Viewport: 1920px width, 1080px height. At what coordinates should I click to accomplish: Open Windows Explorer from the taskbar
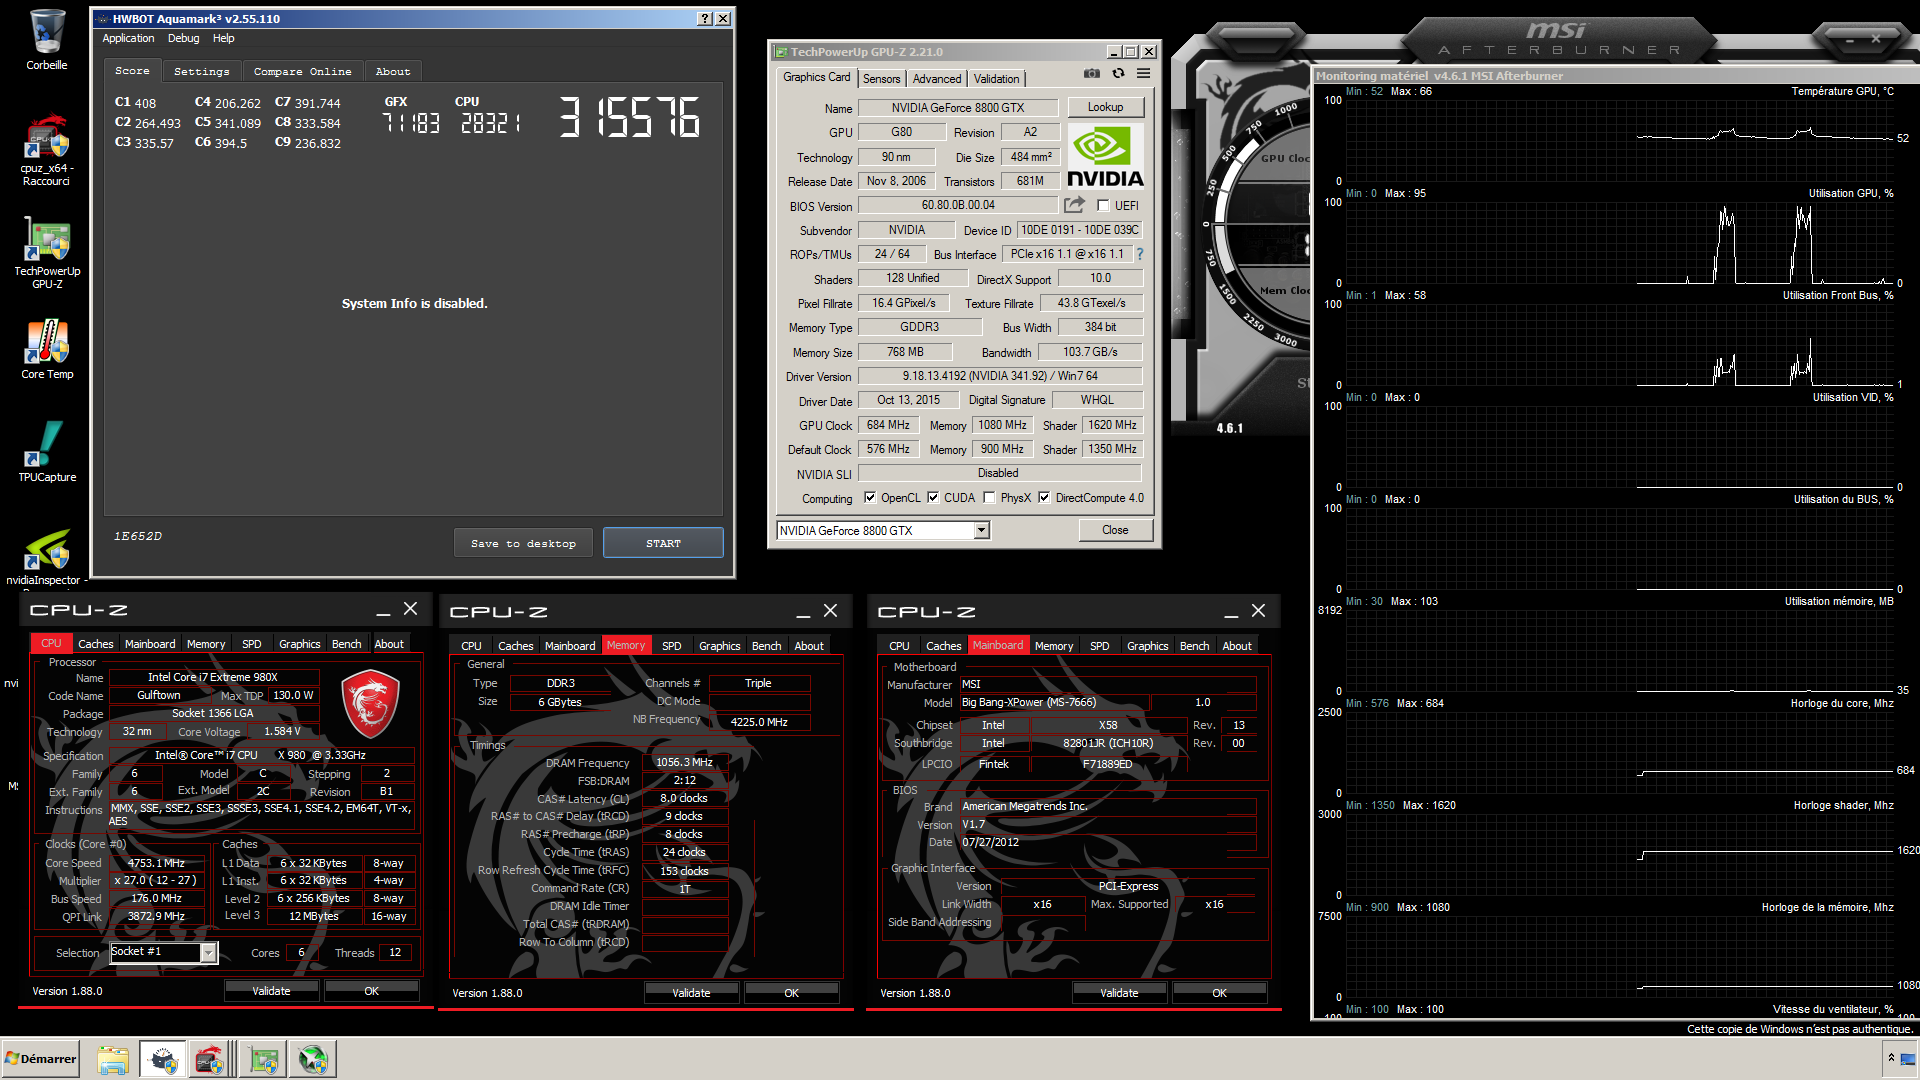tap(112, 1059)
